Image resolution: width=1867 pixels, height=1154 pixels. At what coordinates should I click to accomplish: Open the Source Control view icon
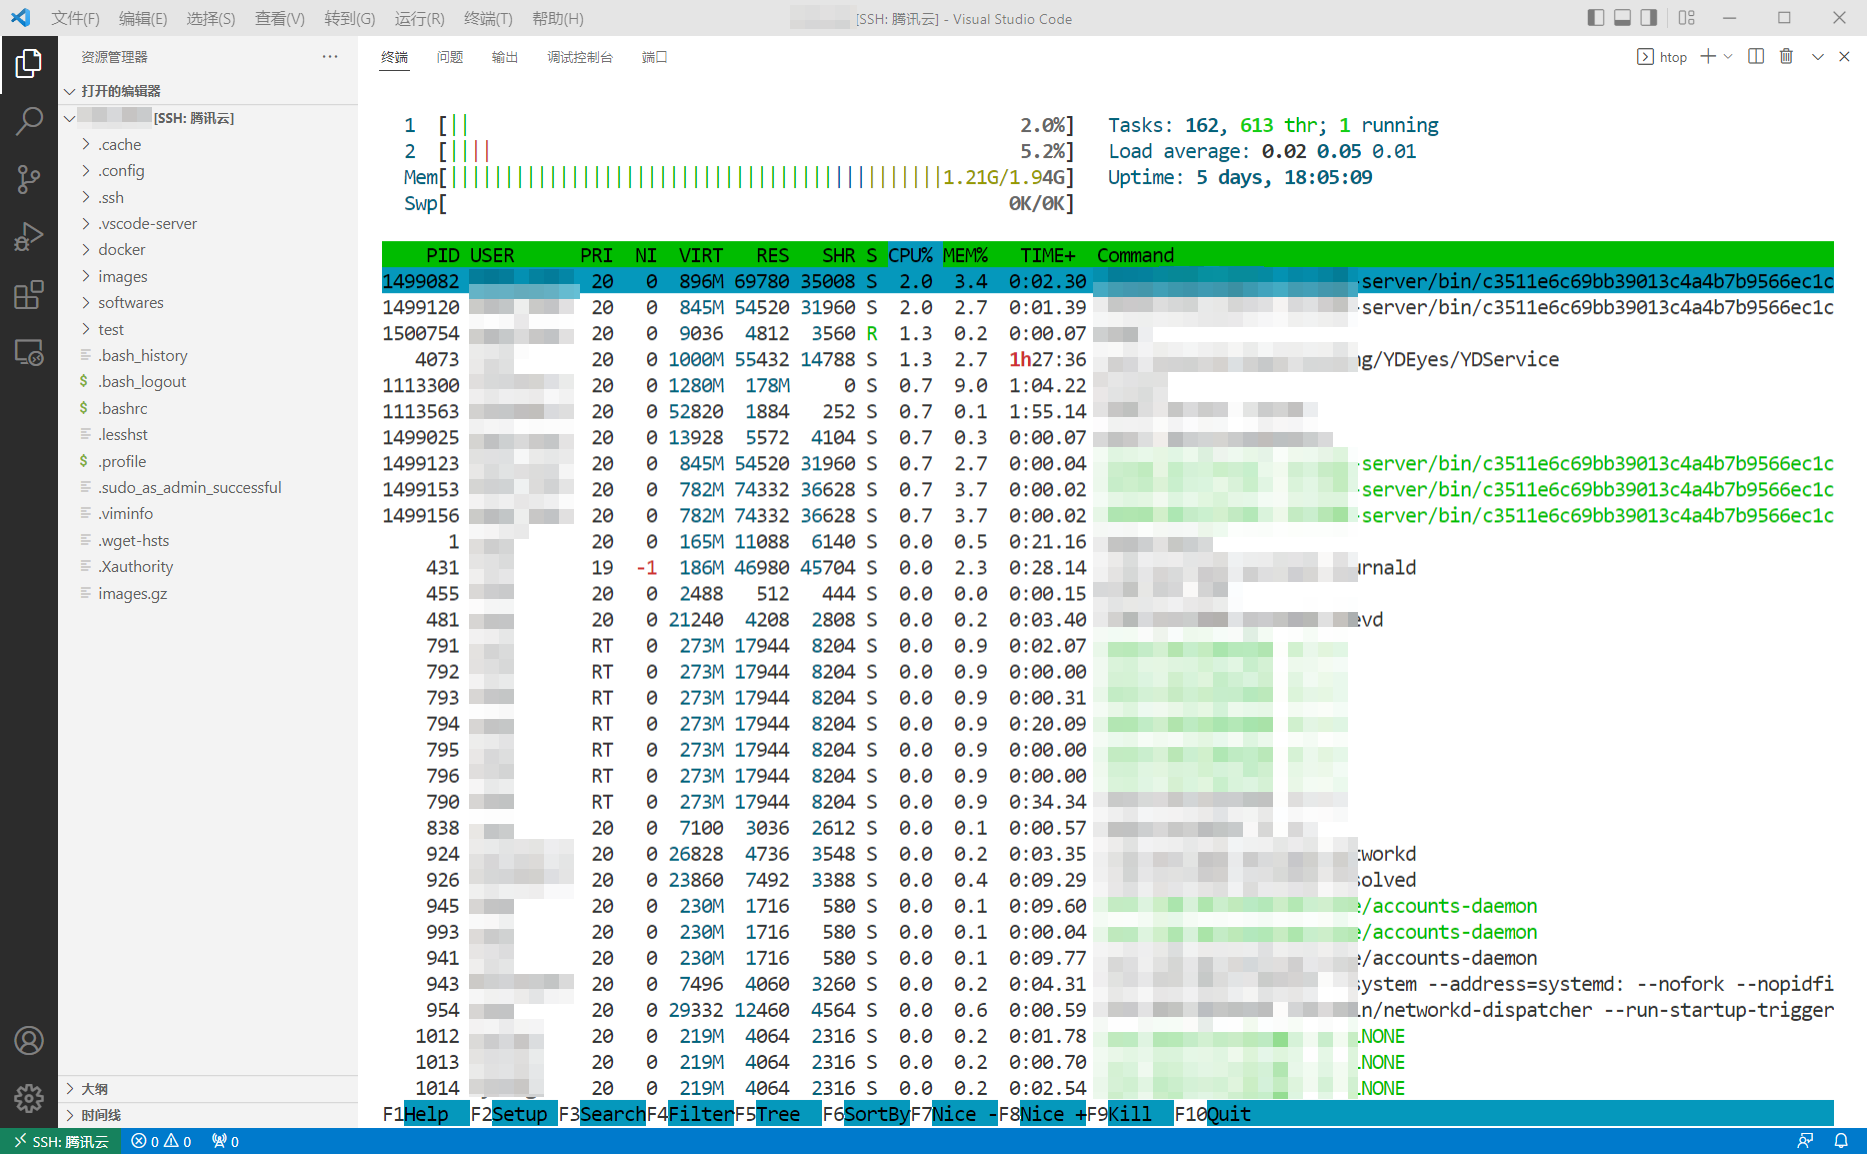pos(29,180)
